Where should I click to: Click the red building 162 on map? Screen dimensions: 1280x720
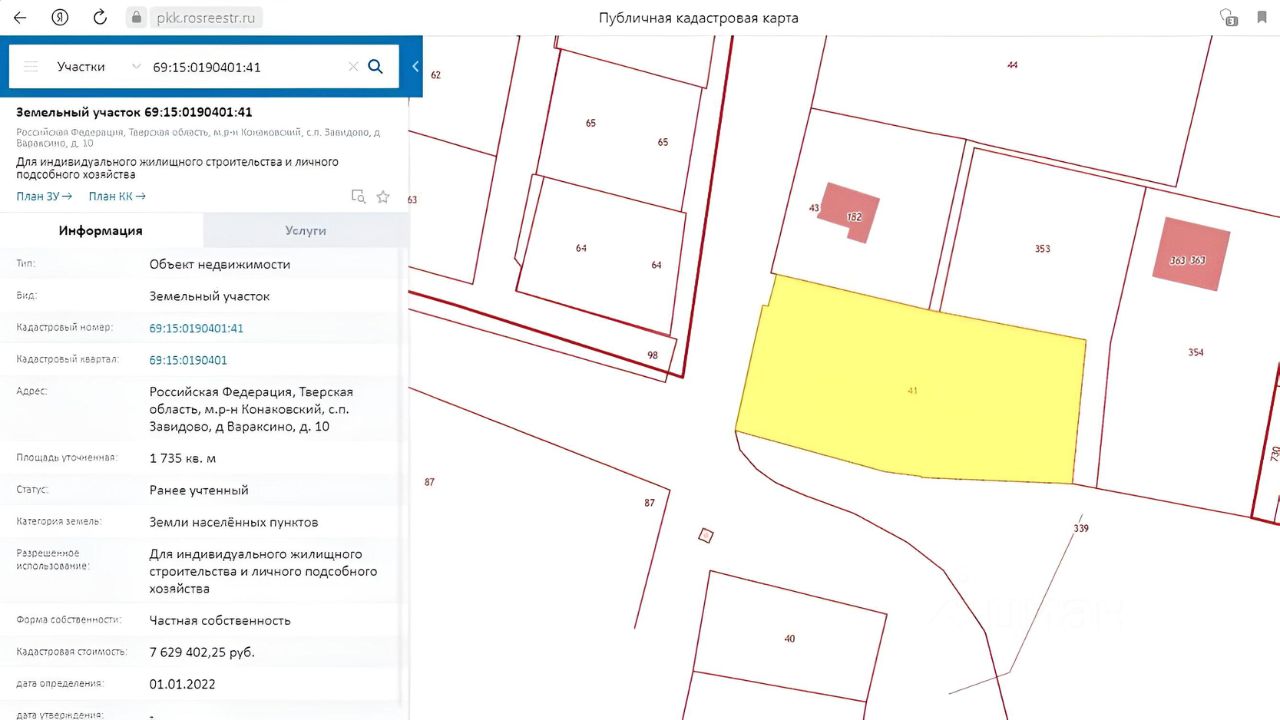click(849, 212)
